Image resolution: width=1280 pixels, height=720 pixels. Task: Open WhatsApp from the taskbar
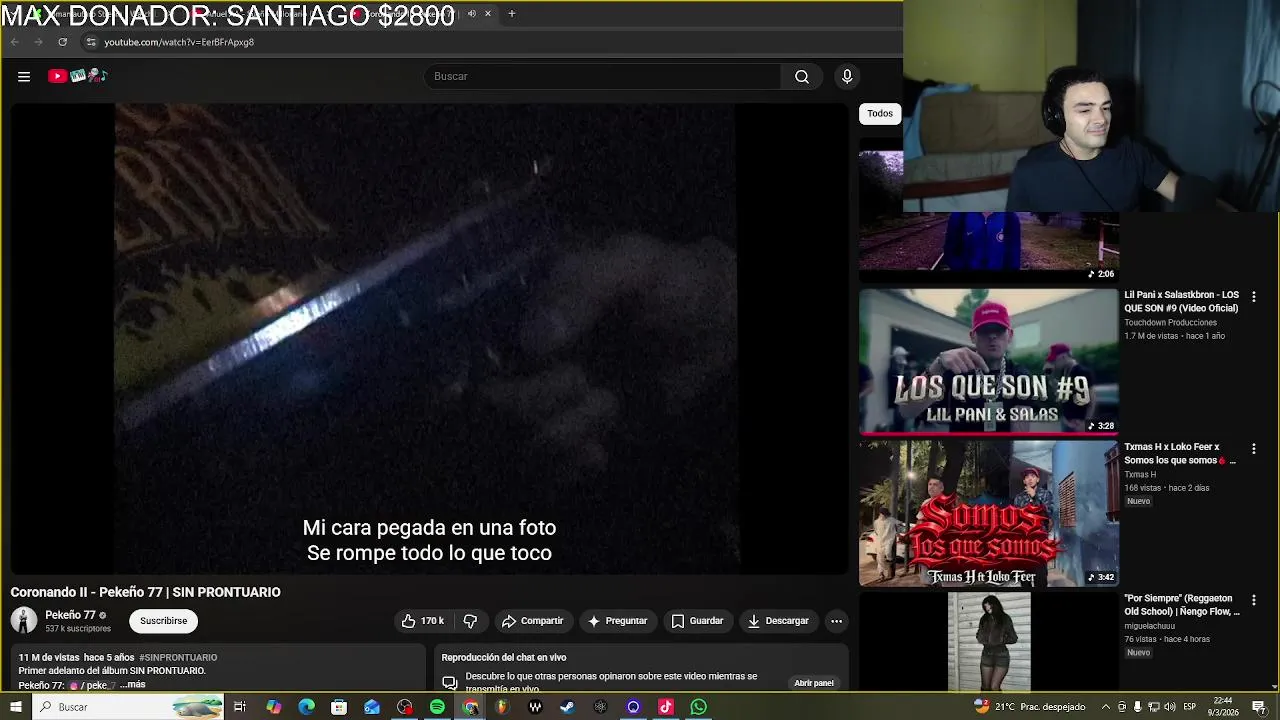[x=699, y=707]
